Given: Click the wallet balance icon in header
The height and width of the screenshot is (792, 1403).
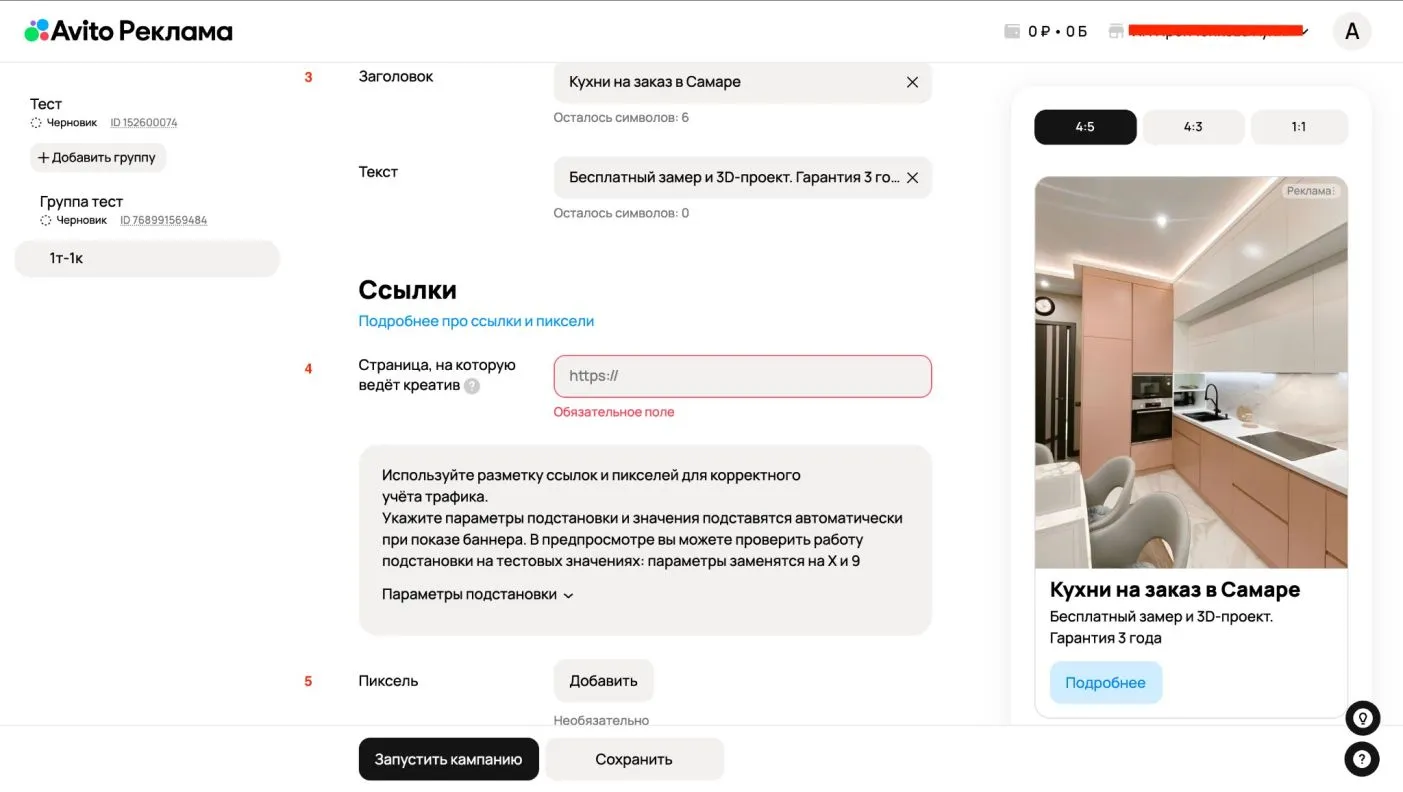Looking at the screenshot, I should (x=1012, y=31).
